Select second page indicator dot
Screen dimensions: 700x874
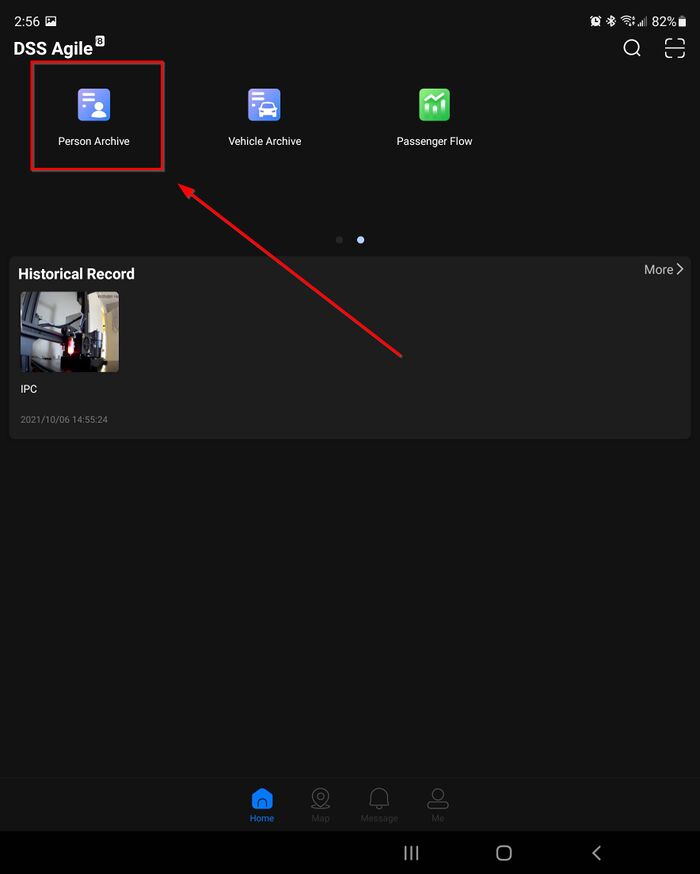point(361,240)
